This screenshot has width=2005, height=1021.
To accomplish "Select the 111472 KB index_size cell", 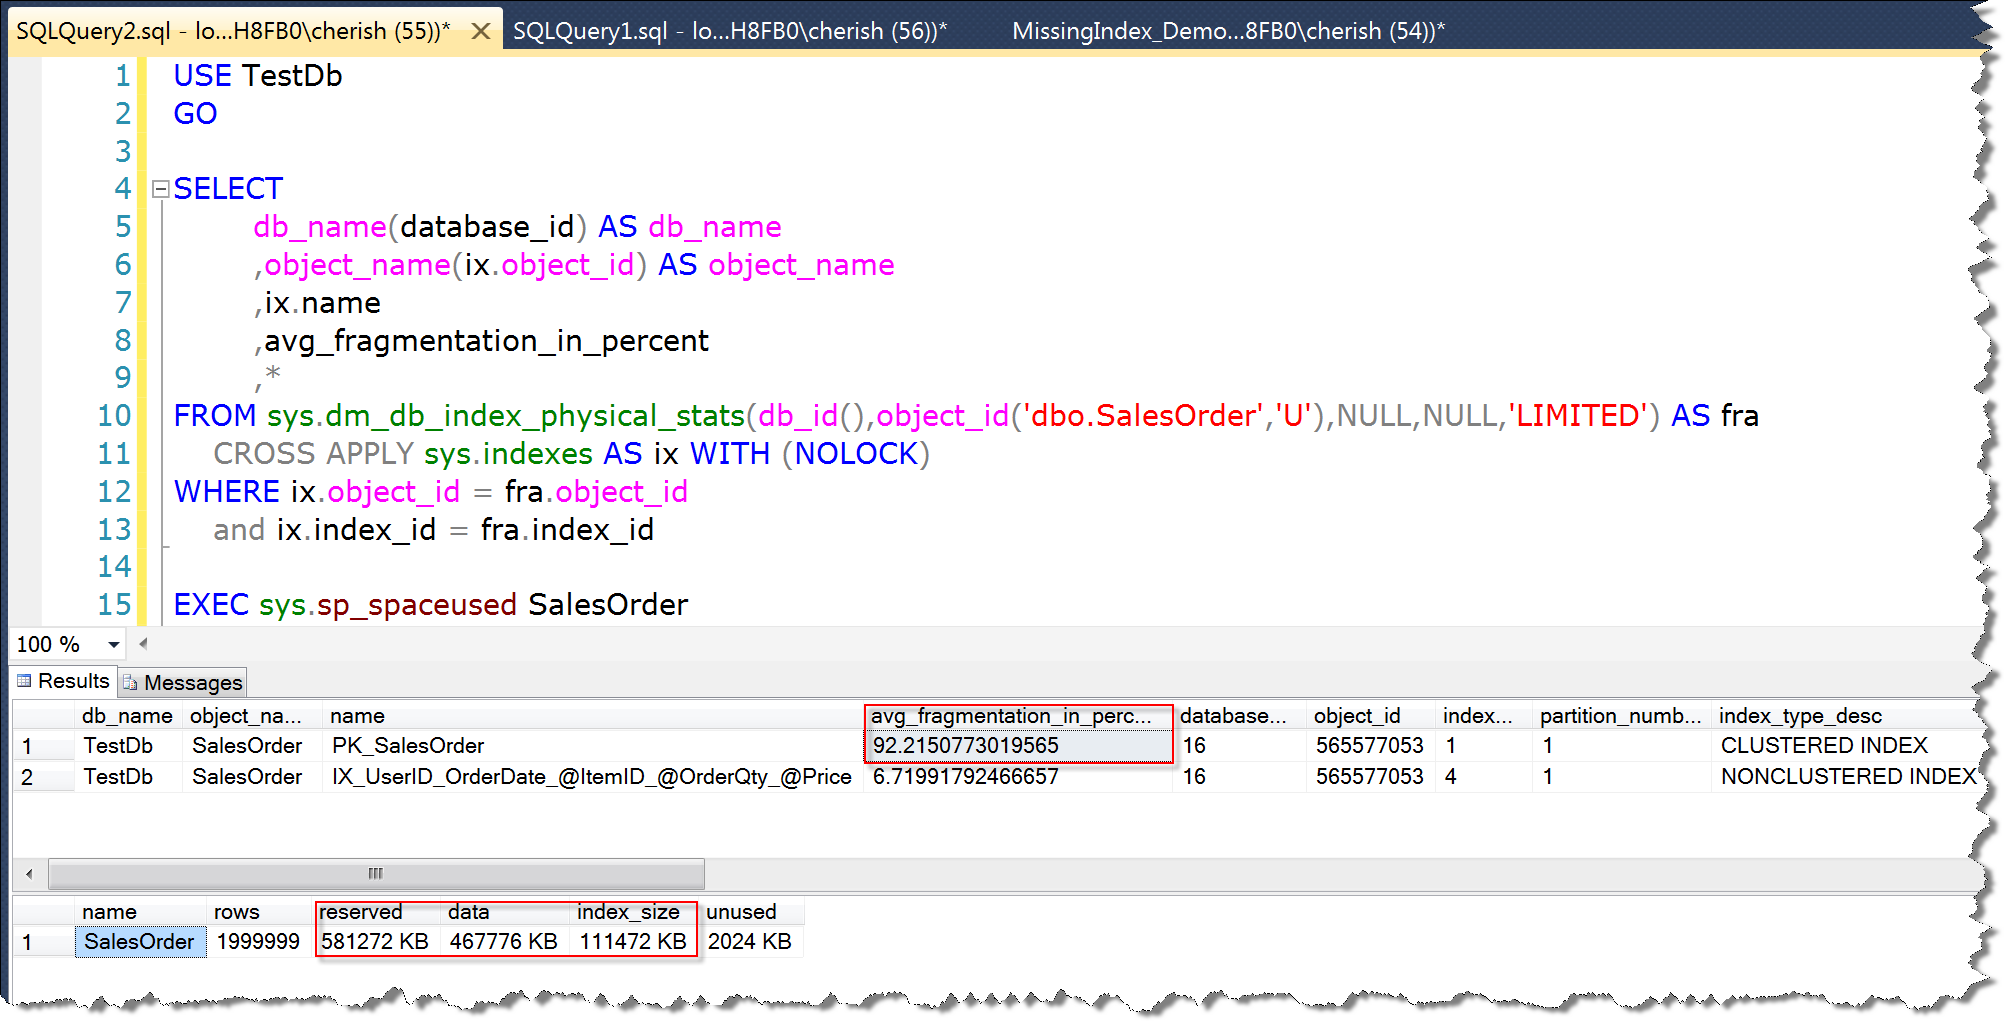I will [x=633, y=942].
